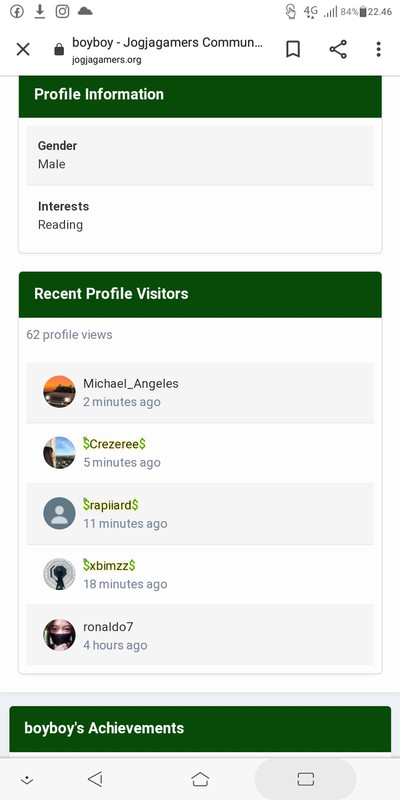Open $xbimzz$ profile link
The width and height of the screenshot is (400, 800).
tap(109, 566)
